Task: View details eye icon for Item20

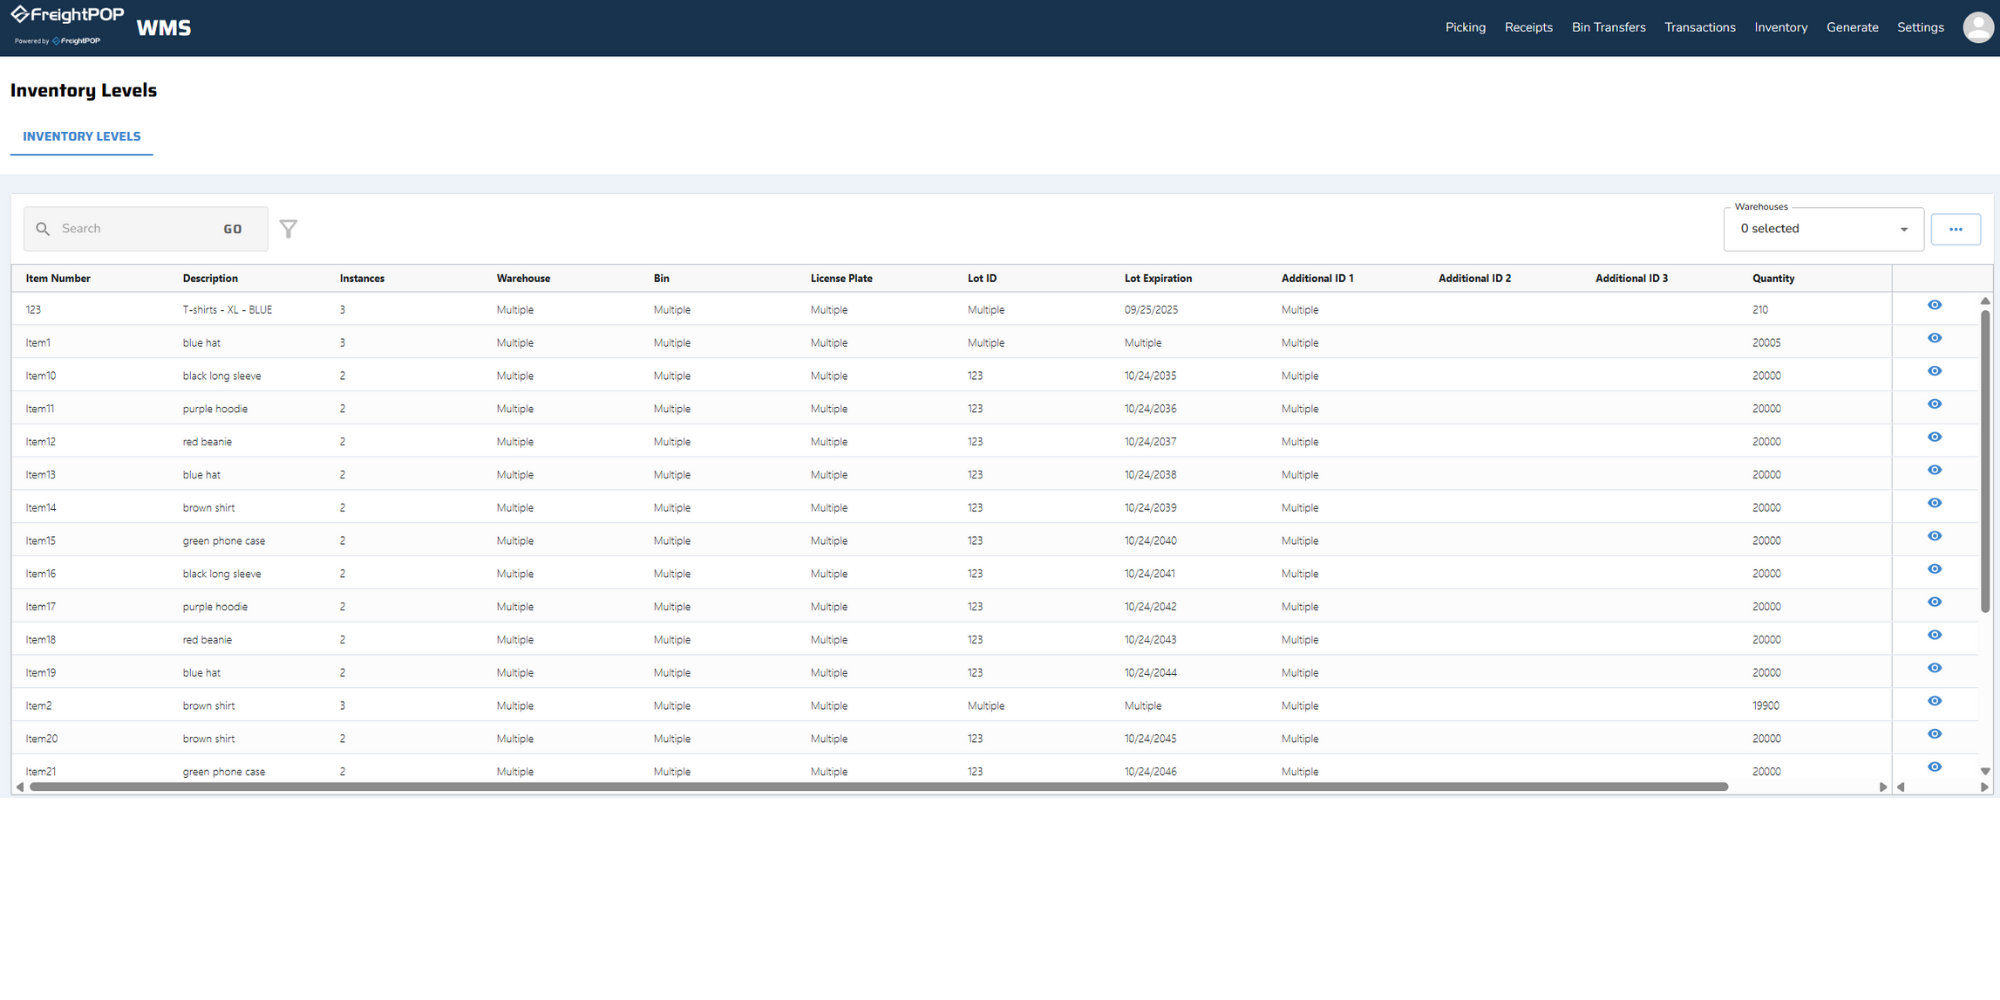Action: coord(1935,734)
